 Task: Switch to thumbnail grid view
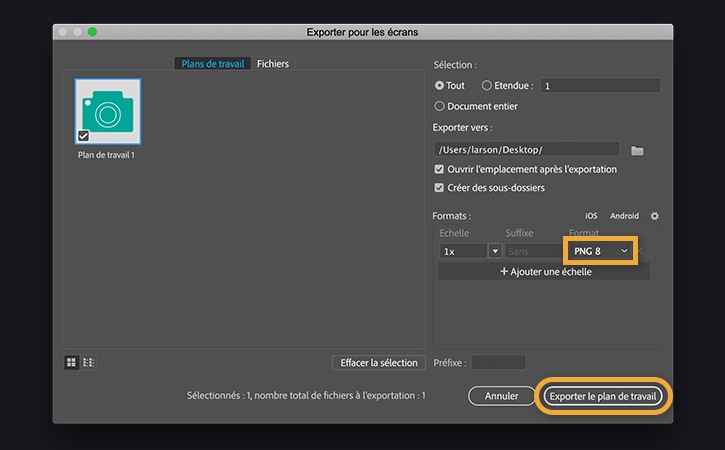pyautogui.click(x=71, y=362)
